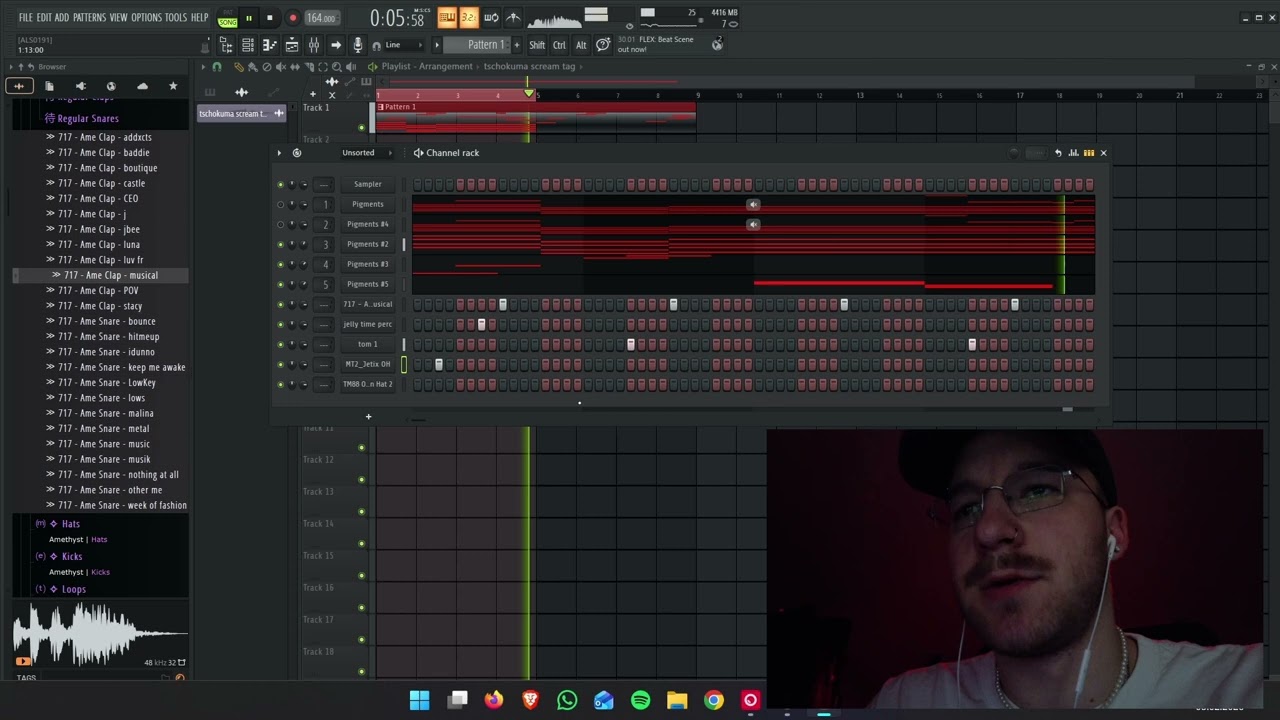Open the Pigments #5 channel button
This screenshot has width=1280, height=720.
pyautogui.click(x=368, y=284)
